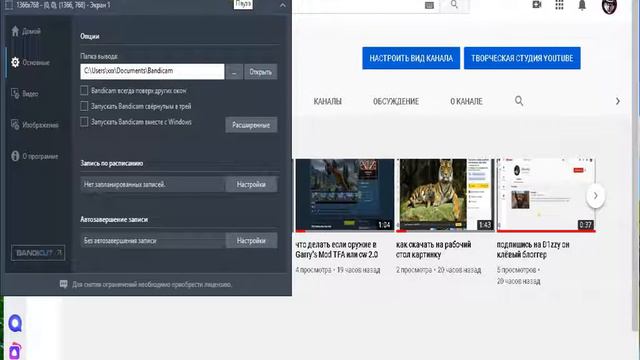Click the YouTube search magnifier button
The width and height of the screenshot is (640, 360).
tap(454, 5)
